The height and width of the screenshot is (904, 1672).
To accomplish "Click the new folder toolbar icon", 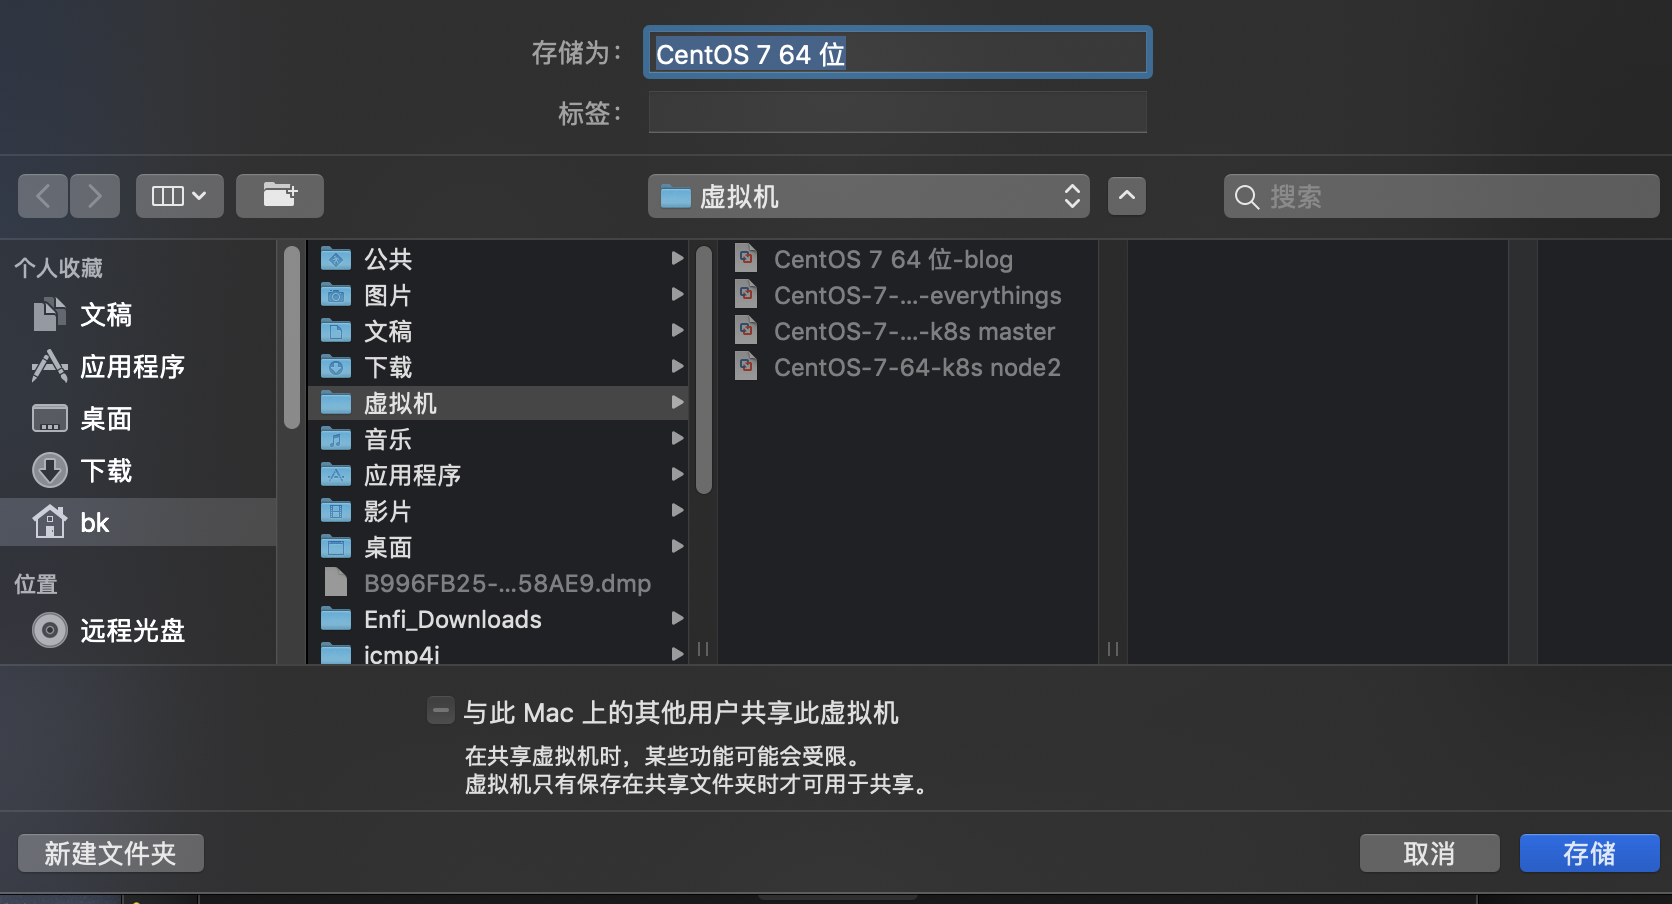I will 280,196.
